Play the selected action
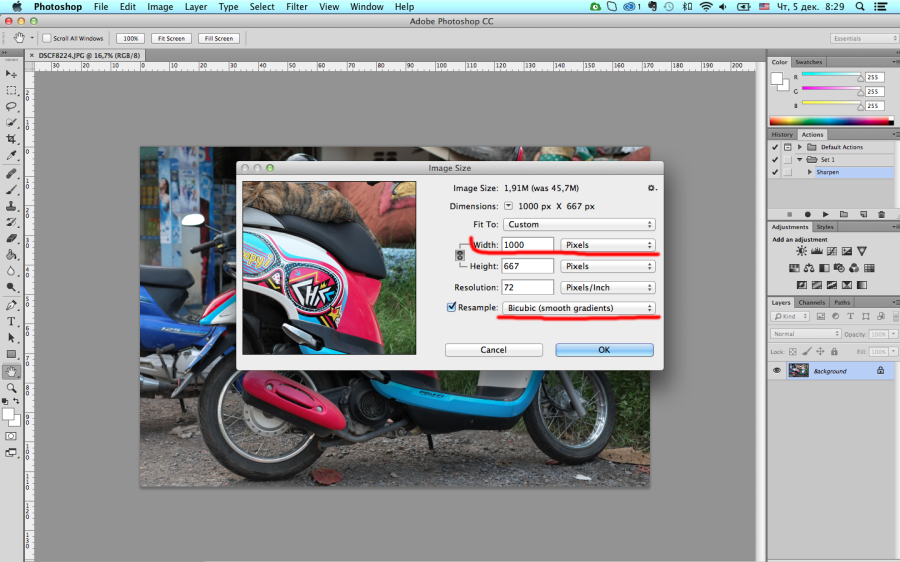The height and width of the screenshot is (562, 900). (x=825, y=214)
